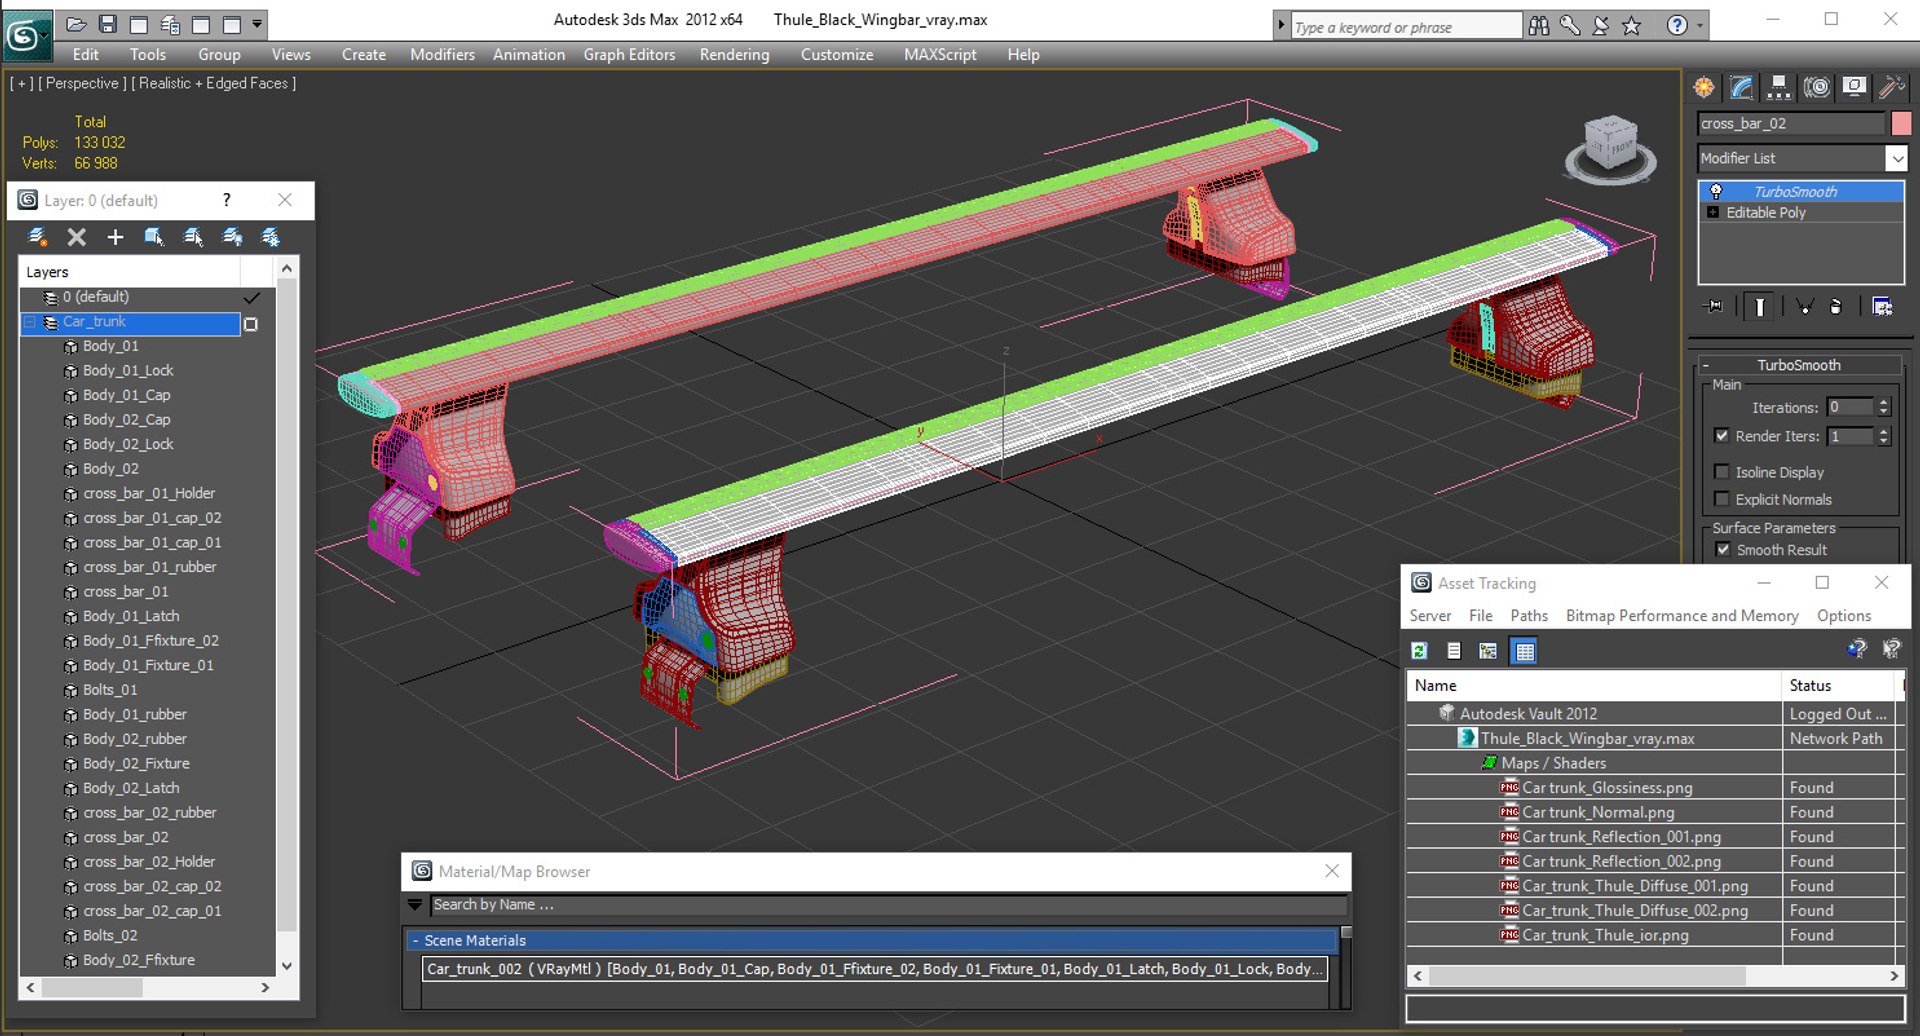Image resolution: width=1920 pixels, height=1036 pixels.
Task: Open the Hierarchy panel tab
Action: pyautogui.click(x=1779, y=87)
